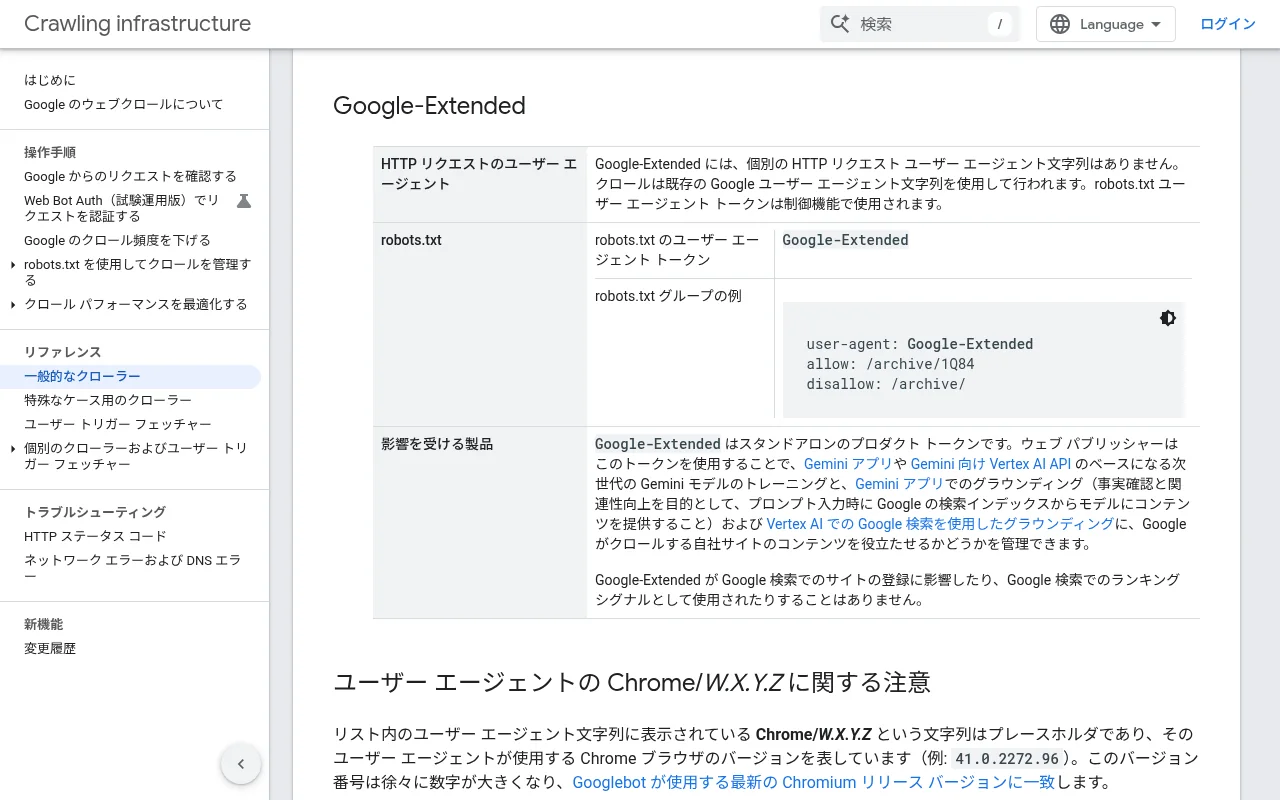
Task: Open the Language dropdown
Action: (1106, 24)
